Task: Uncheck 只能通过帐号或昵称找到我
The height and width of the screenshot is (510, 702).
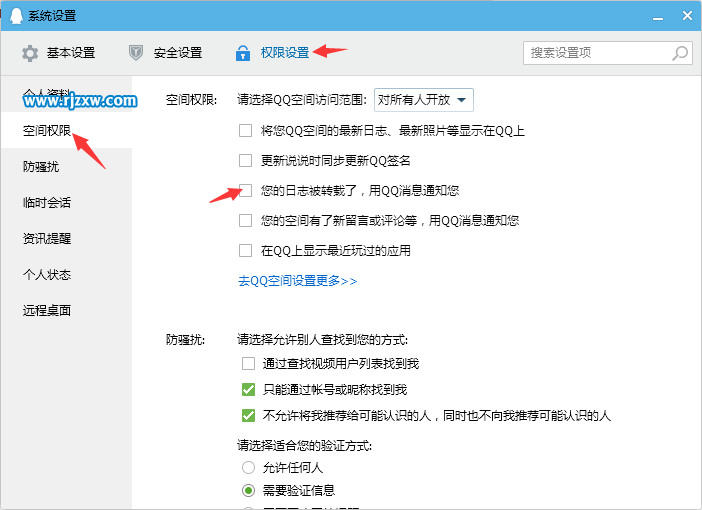Action: [x=248, y=390]
